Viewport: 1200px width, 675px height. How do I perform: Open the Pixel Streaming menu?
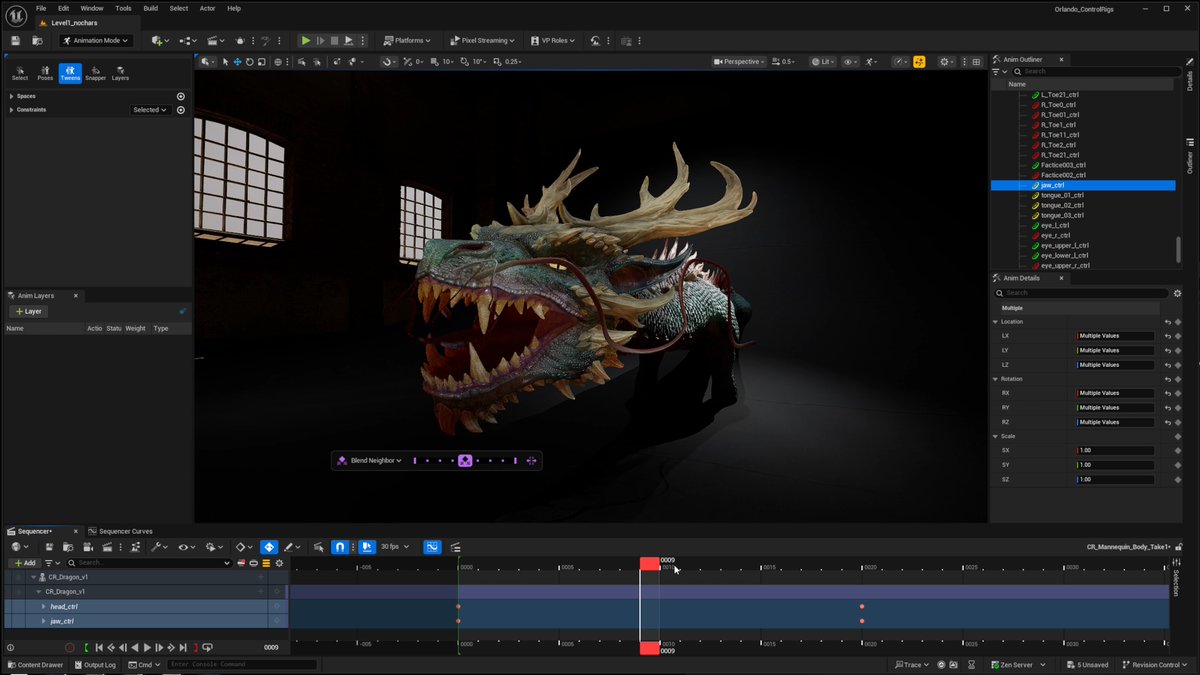482,41
